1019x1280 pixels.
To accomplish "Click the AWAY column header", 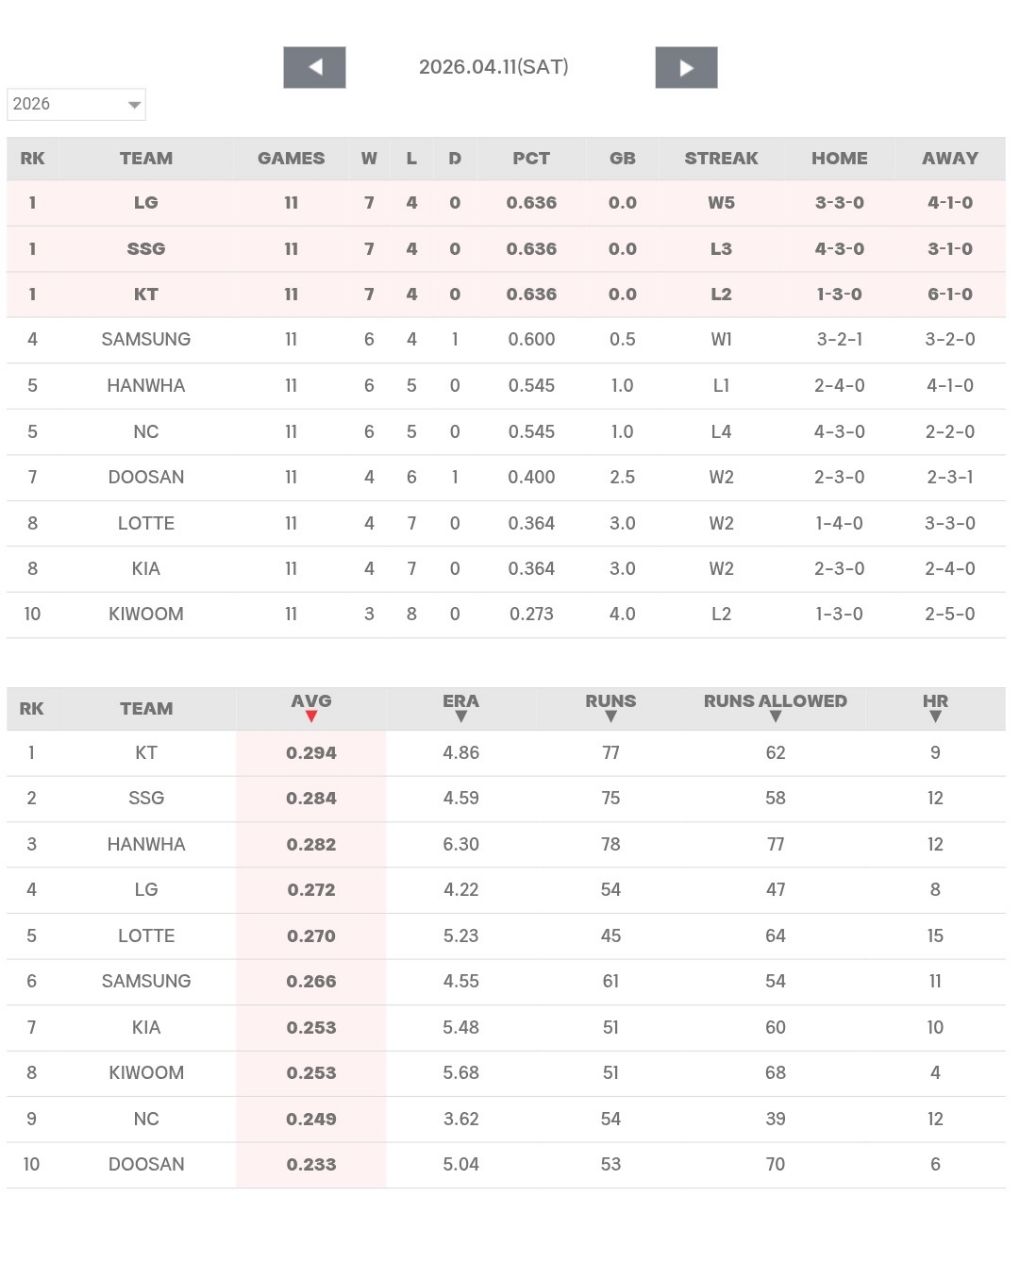I will coord(949,158).
